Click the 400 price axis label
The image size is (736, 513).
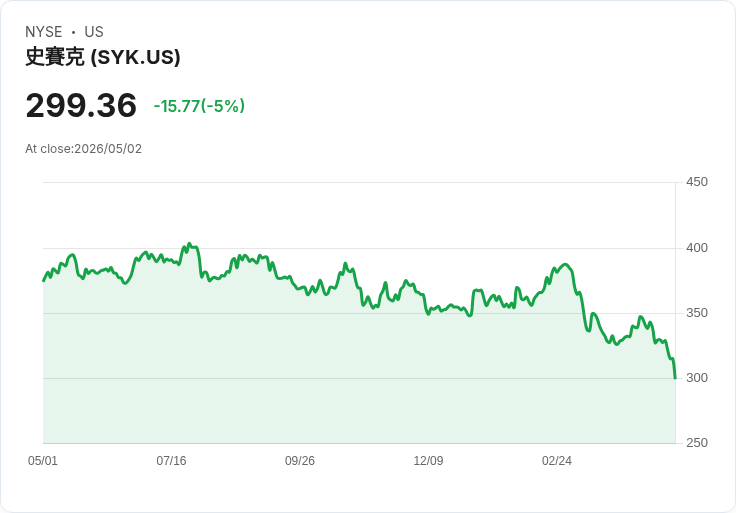click(697, 247)
